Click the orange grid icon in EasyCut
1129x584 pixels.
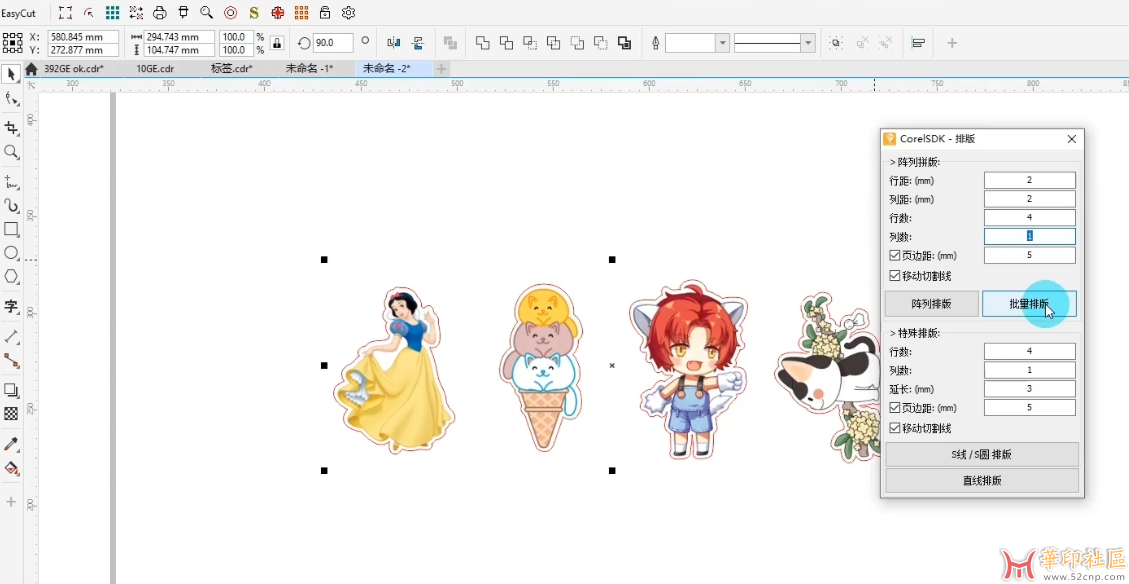click(x=302, y=12)
